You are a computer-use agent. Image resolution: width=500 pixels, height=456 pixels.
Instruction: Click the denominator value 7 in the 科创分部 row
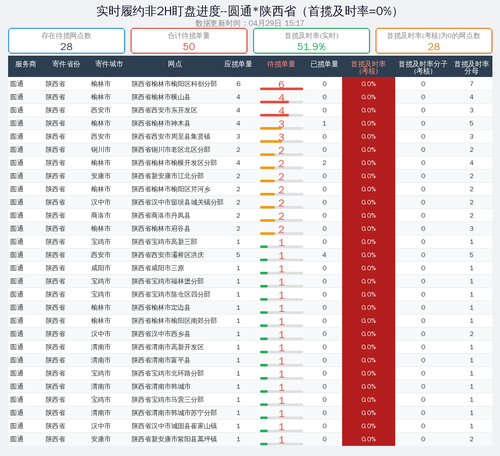pos(471,84)
